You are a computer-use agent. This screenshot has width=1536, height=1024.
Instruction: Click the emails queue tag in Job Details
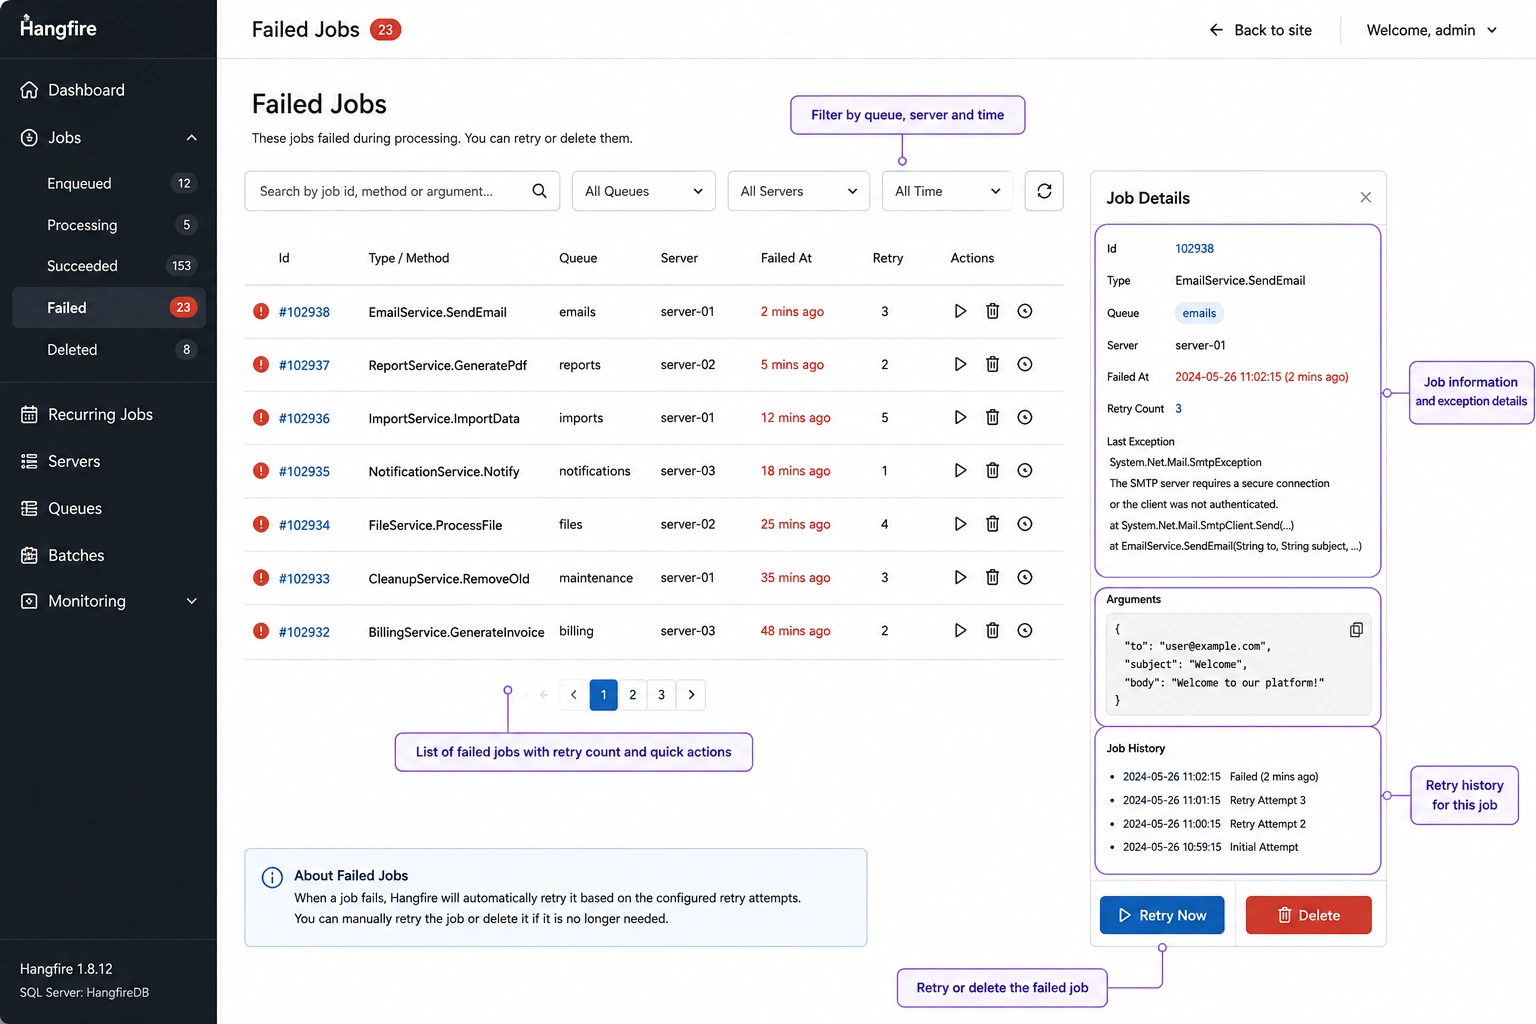coord(1199,313)
